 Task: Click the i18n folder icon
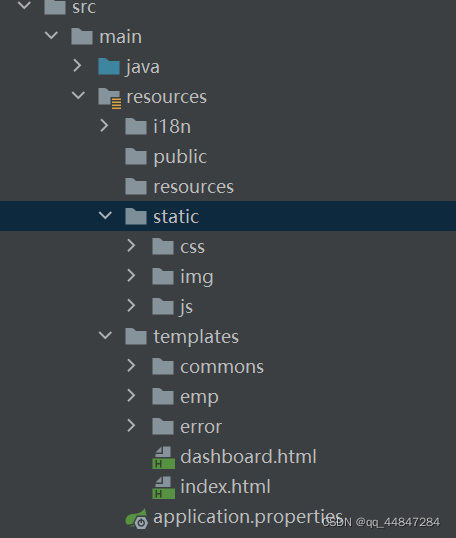tap(136, 126)
